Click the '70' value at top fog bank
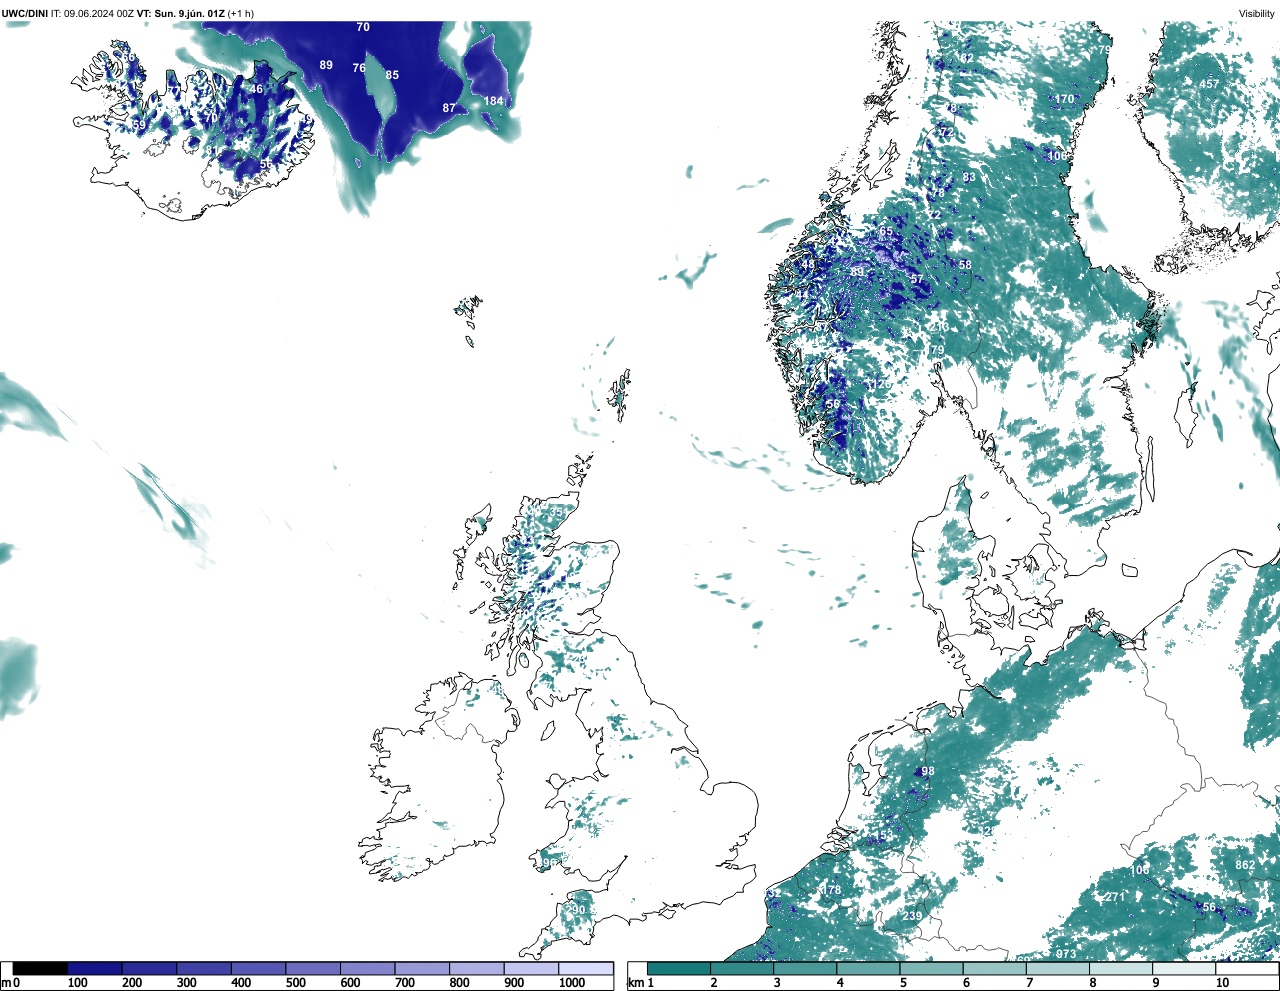 363,27
